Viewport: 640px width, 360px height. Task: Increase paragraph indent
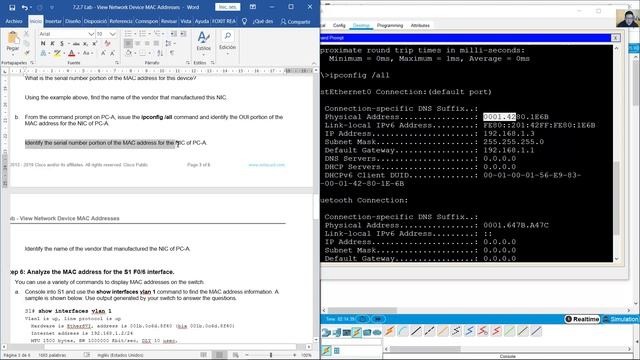point(183,34)
